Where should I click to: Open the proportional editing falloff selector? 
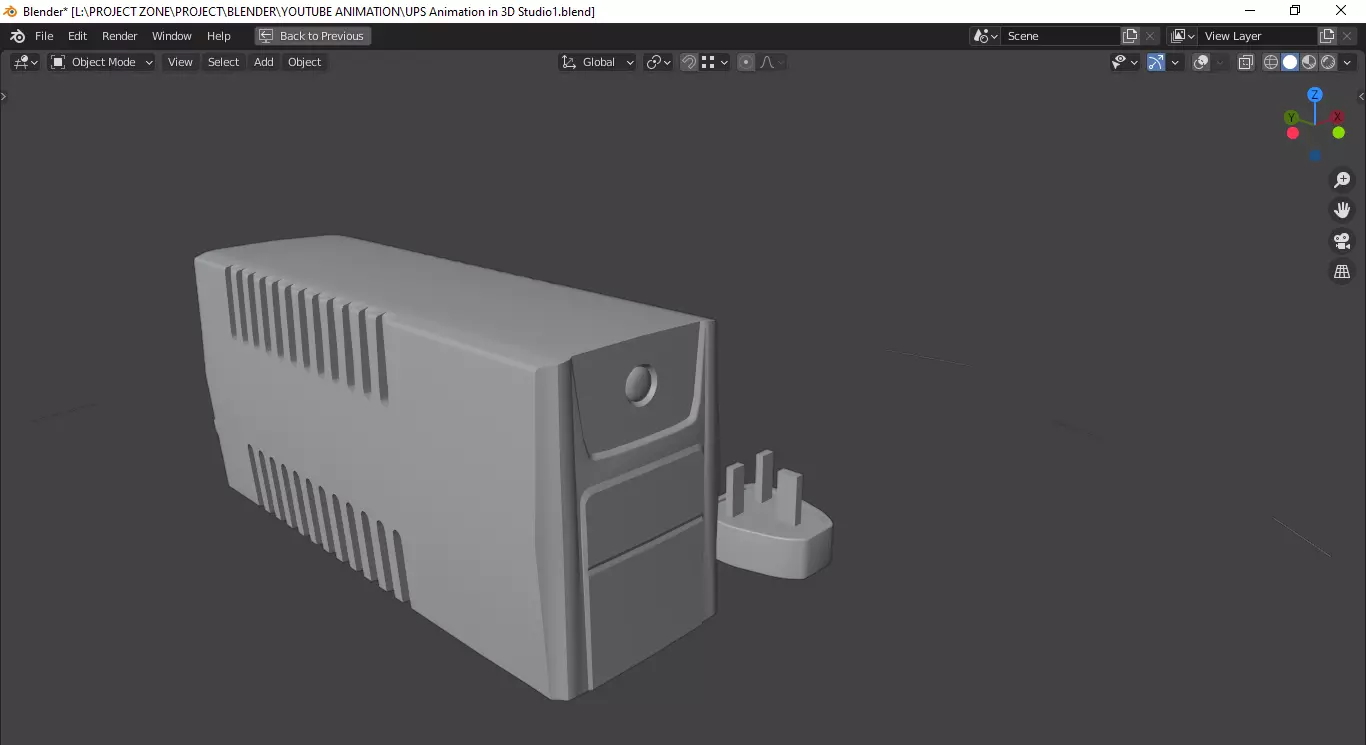[771, 62]
